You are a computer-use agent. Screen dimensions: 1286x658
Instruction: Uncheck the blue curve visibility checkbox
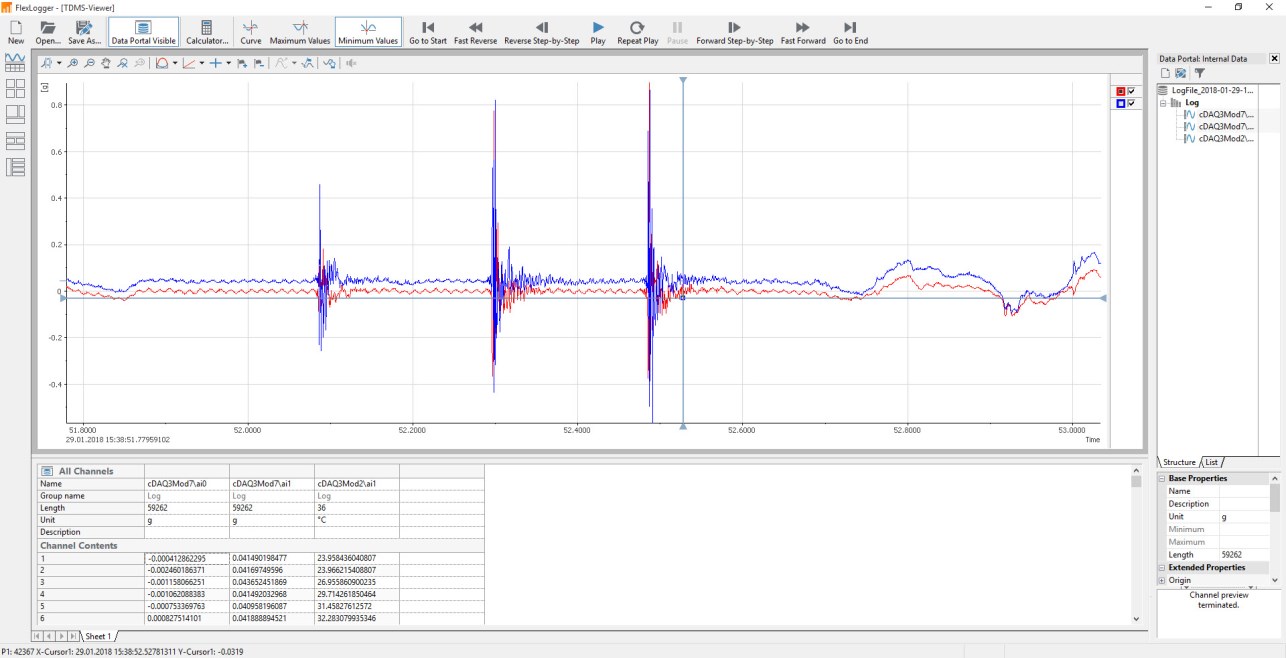(x=1131, y=103)
